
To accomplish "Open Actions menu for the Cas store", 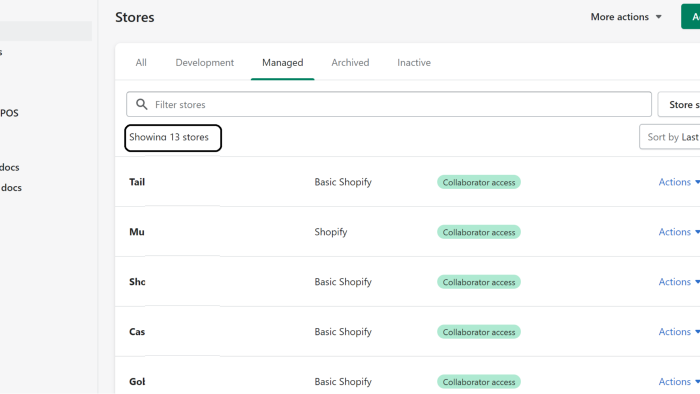I will coord(679,332).
